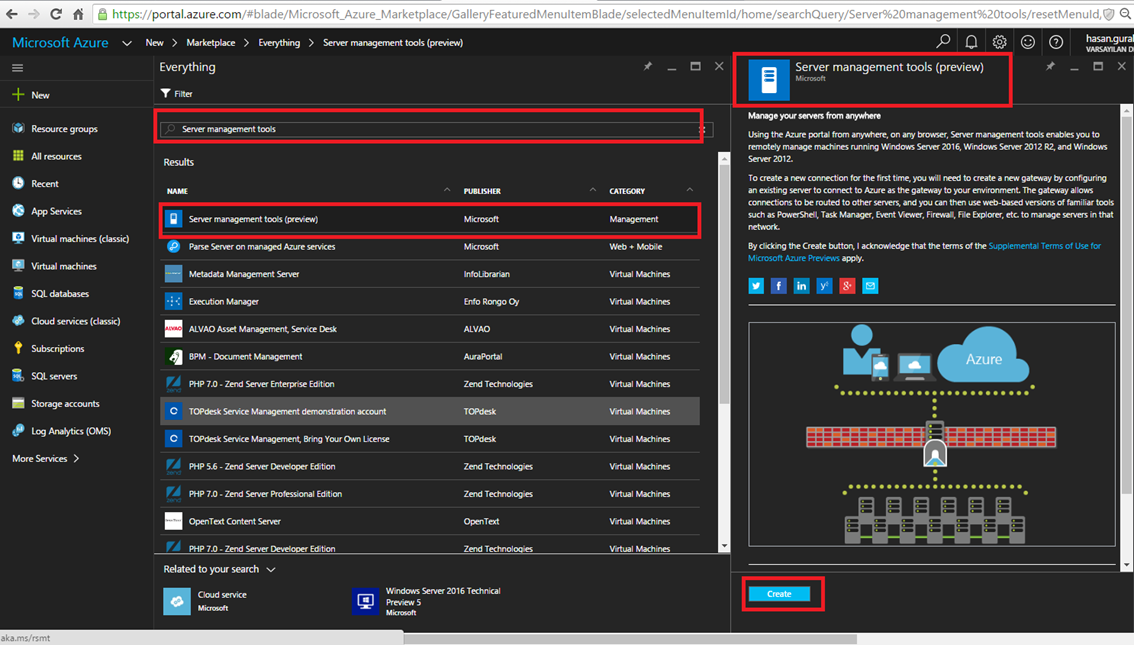Image resolution: width=1134 pixels, height=645 pixels.
Task: Open Supplemental Terms of Use link
Action: [924, 252]
